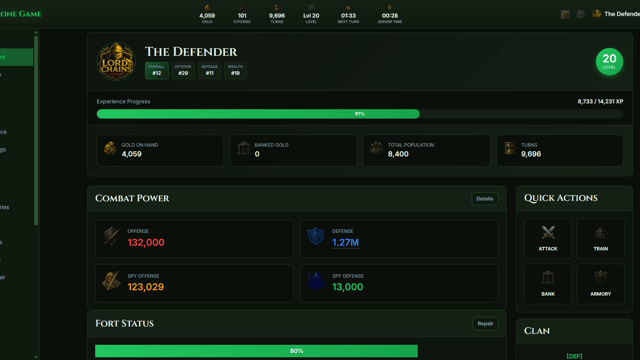The height and width of the screenshot is (360, 640).
Task: Open the settings gear icon in header
Action: [x=580, y=14]
